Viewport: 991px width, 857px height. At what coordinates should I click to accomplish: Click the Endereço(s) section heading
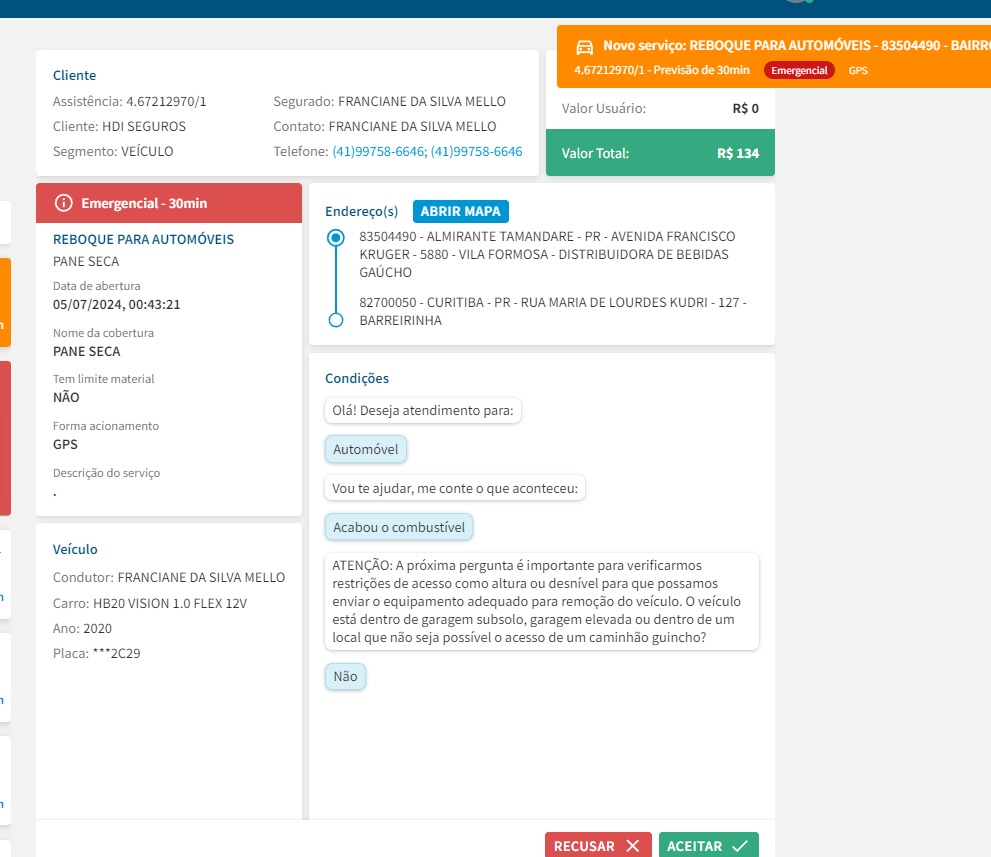click(362, 212)
